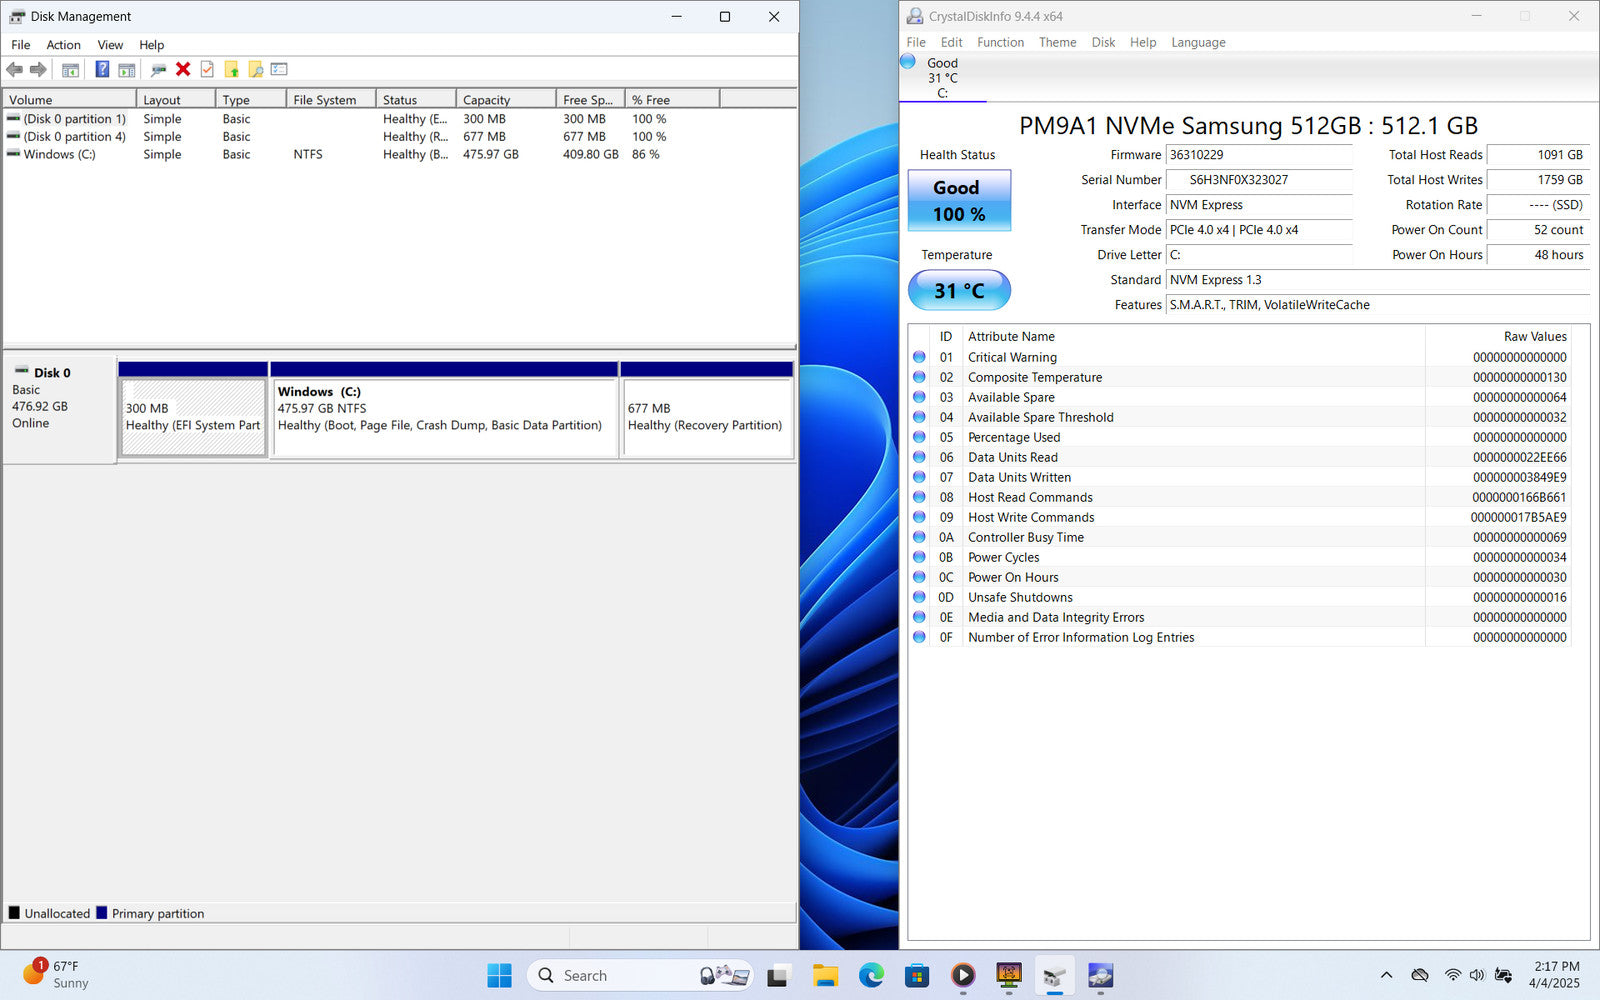Open the blue Help question-mark toolbar icon
This screenshot has width=1600, height=1000.
pos(102,69)
